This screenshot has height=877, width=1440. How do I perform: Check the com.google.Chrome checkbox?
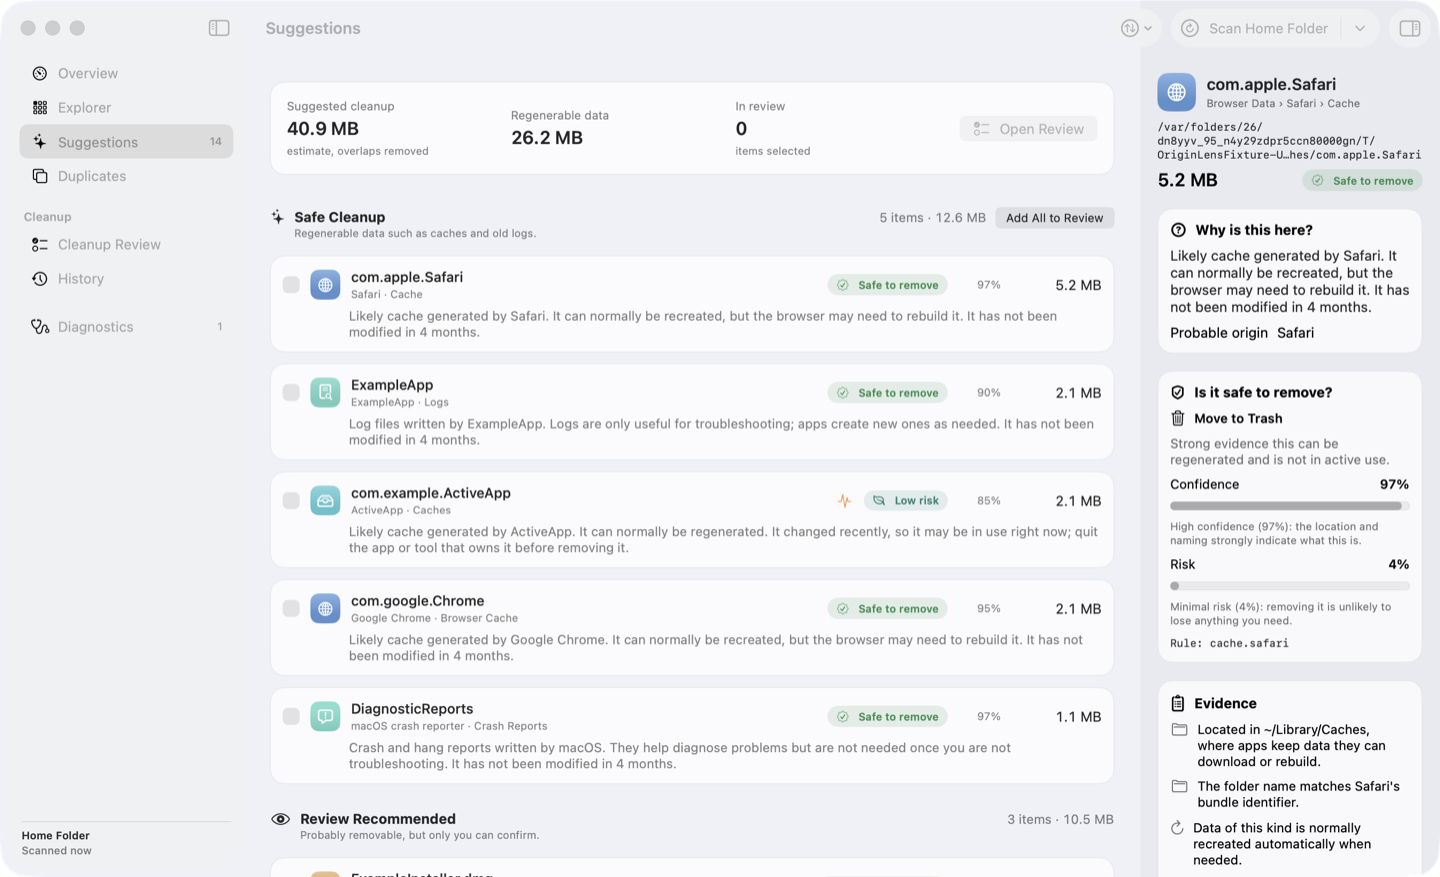291,609
